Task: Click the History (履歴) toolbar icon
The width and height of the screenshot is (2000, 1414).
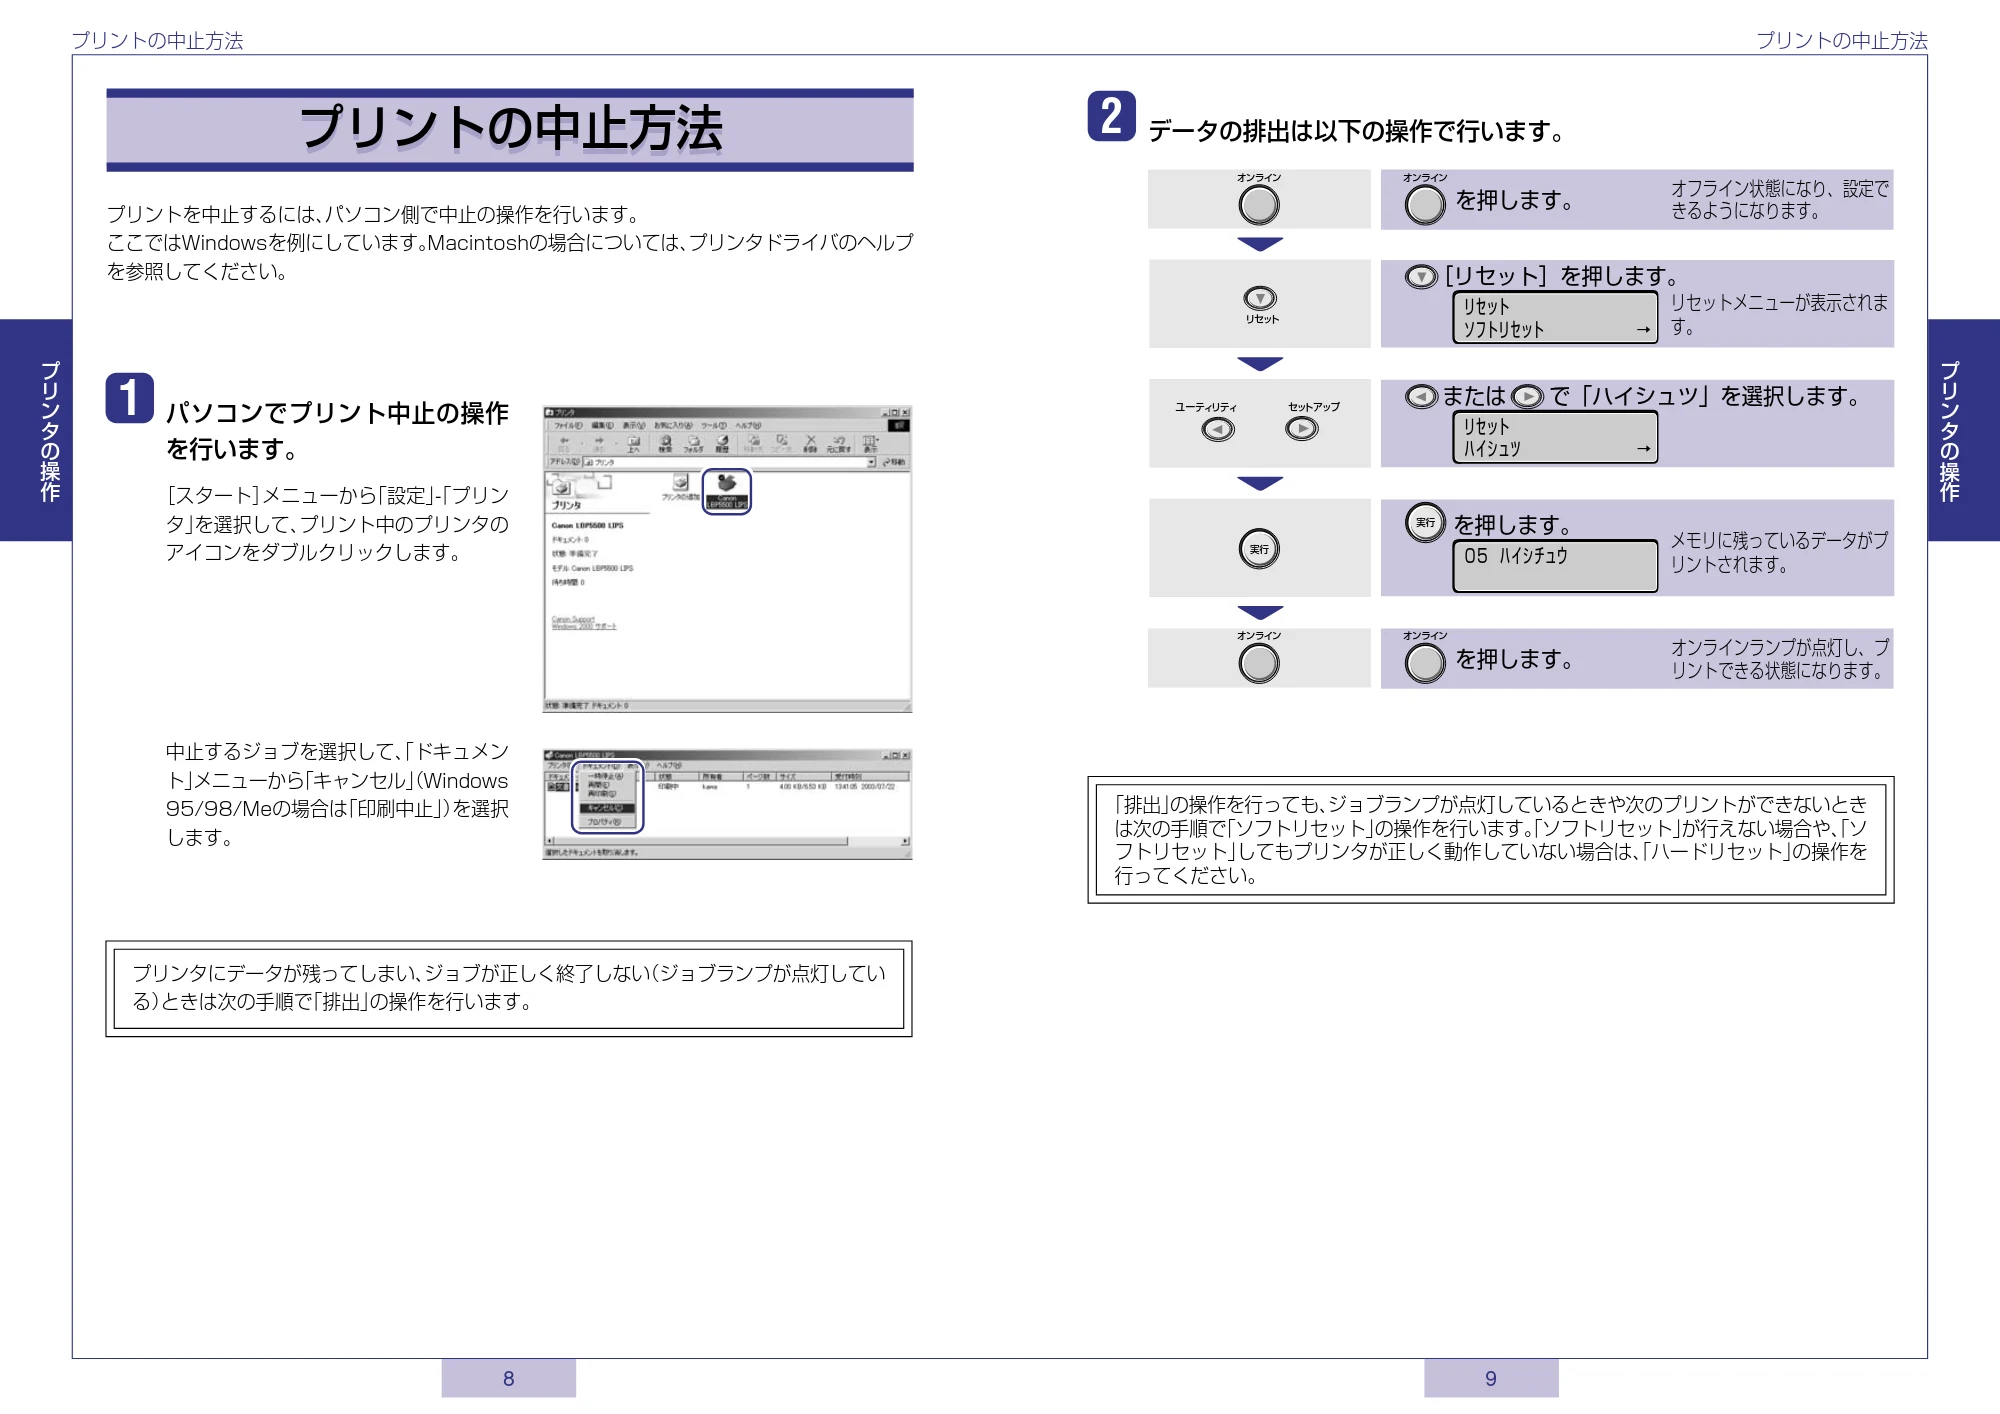Action: click(x=722, y=444)
